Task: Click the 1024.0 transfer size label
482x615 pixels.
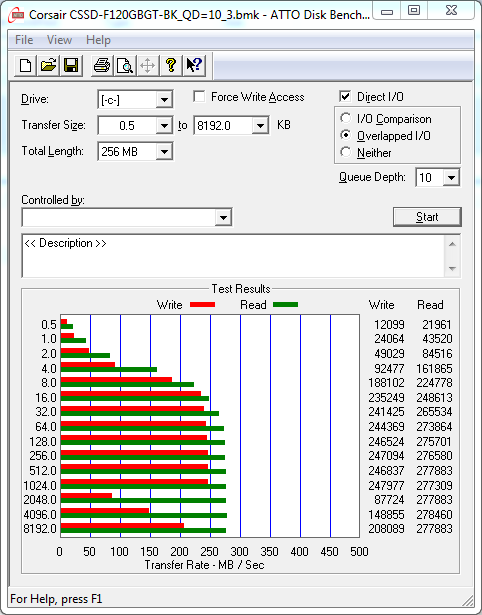Action: click(40, 486)
